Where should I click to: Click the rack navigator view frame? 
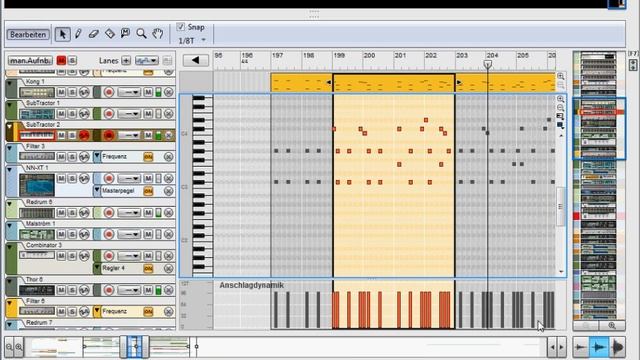(x=599, y=129)
